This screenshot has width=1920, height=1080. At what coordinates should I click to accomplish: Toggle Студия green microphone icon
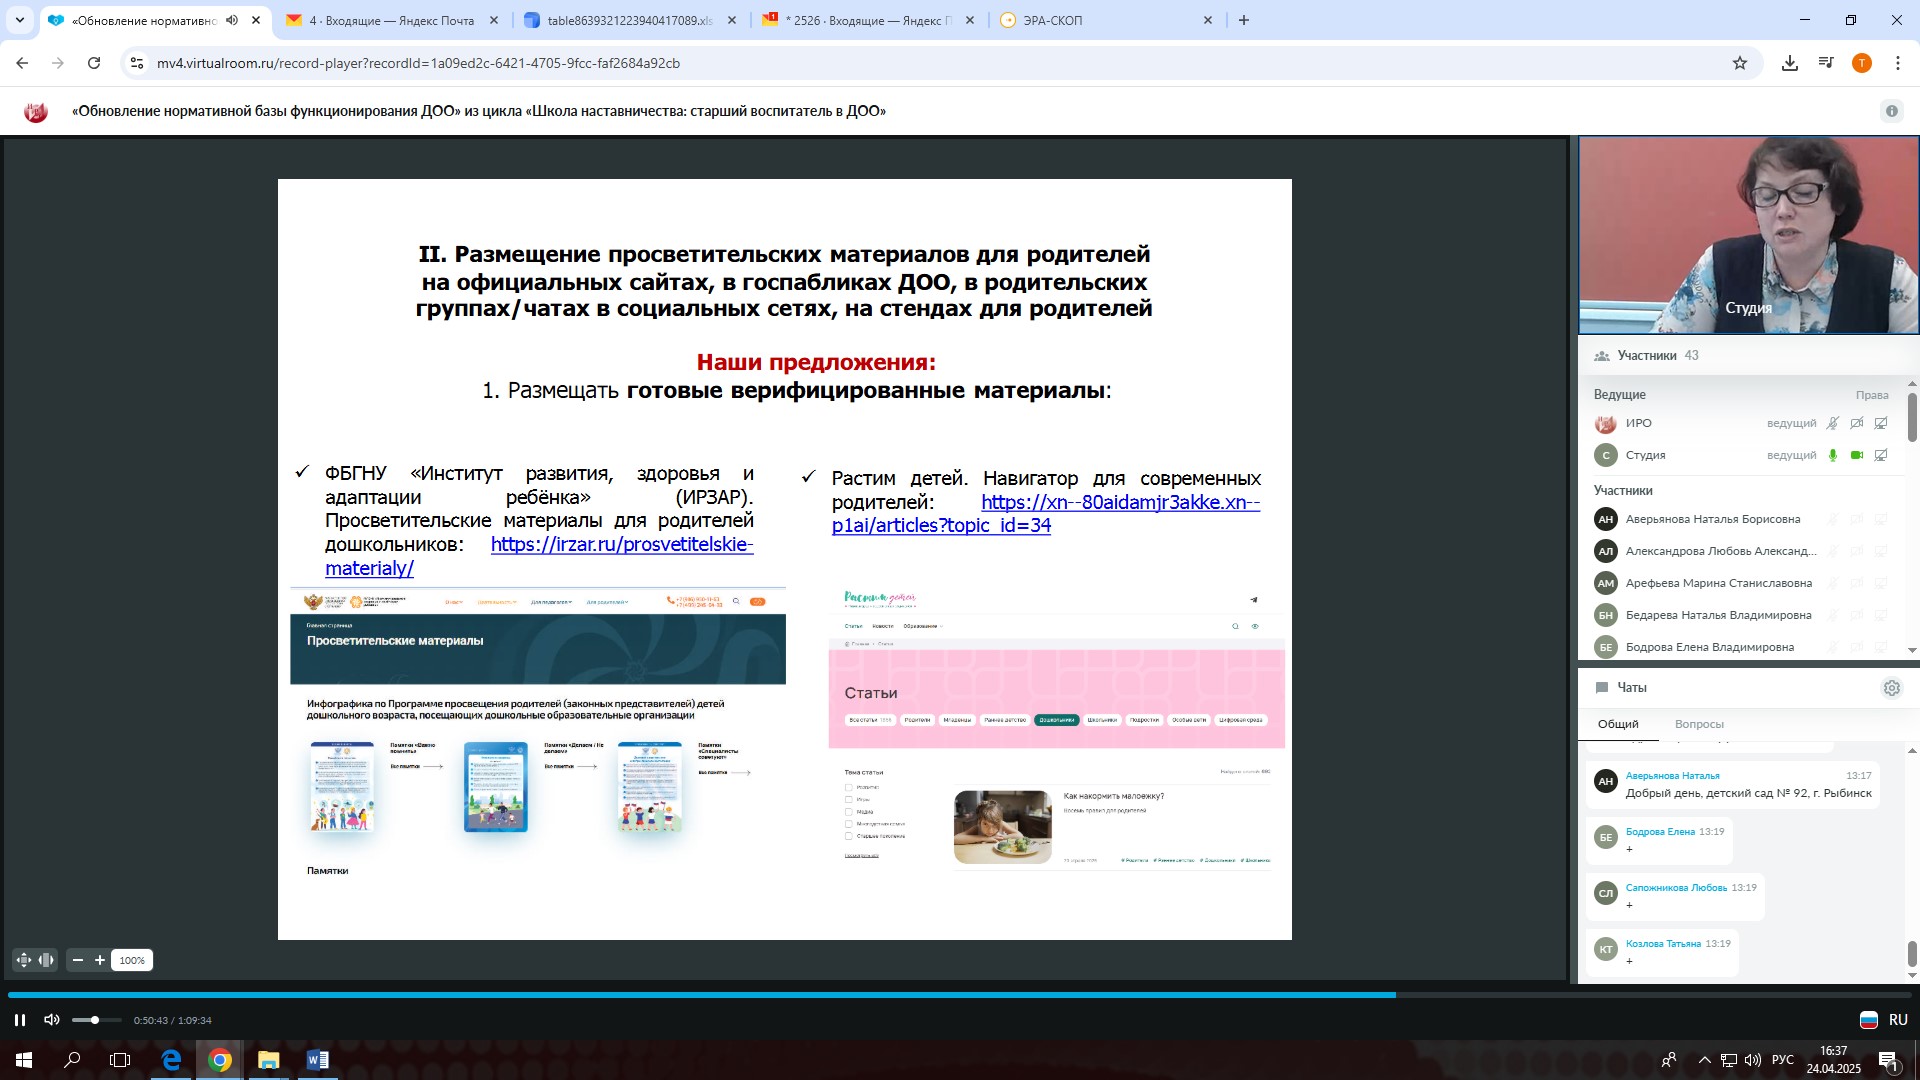1833,455
